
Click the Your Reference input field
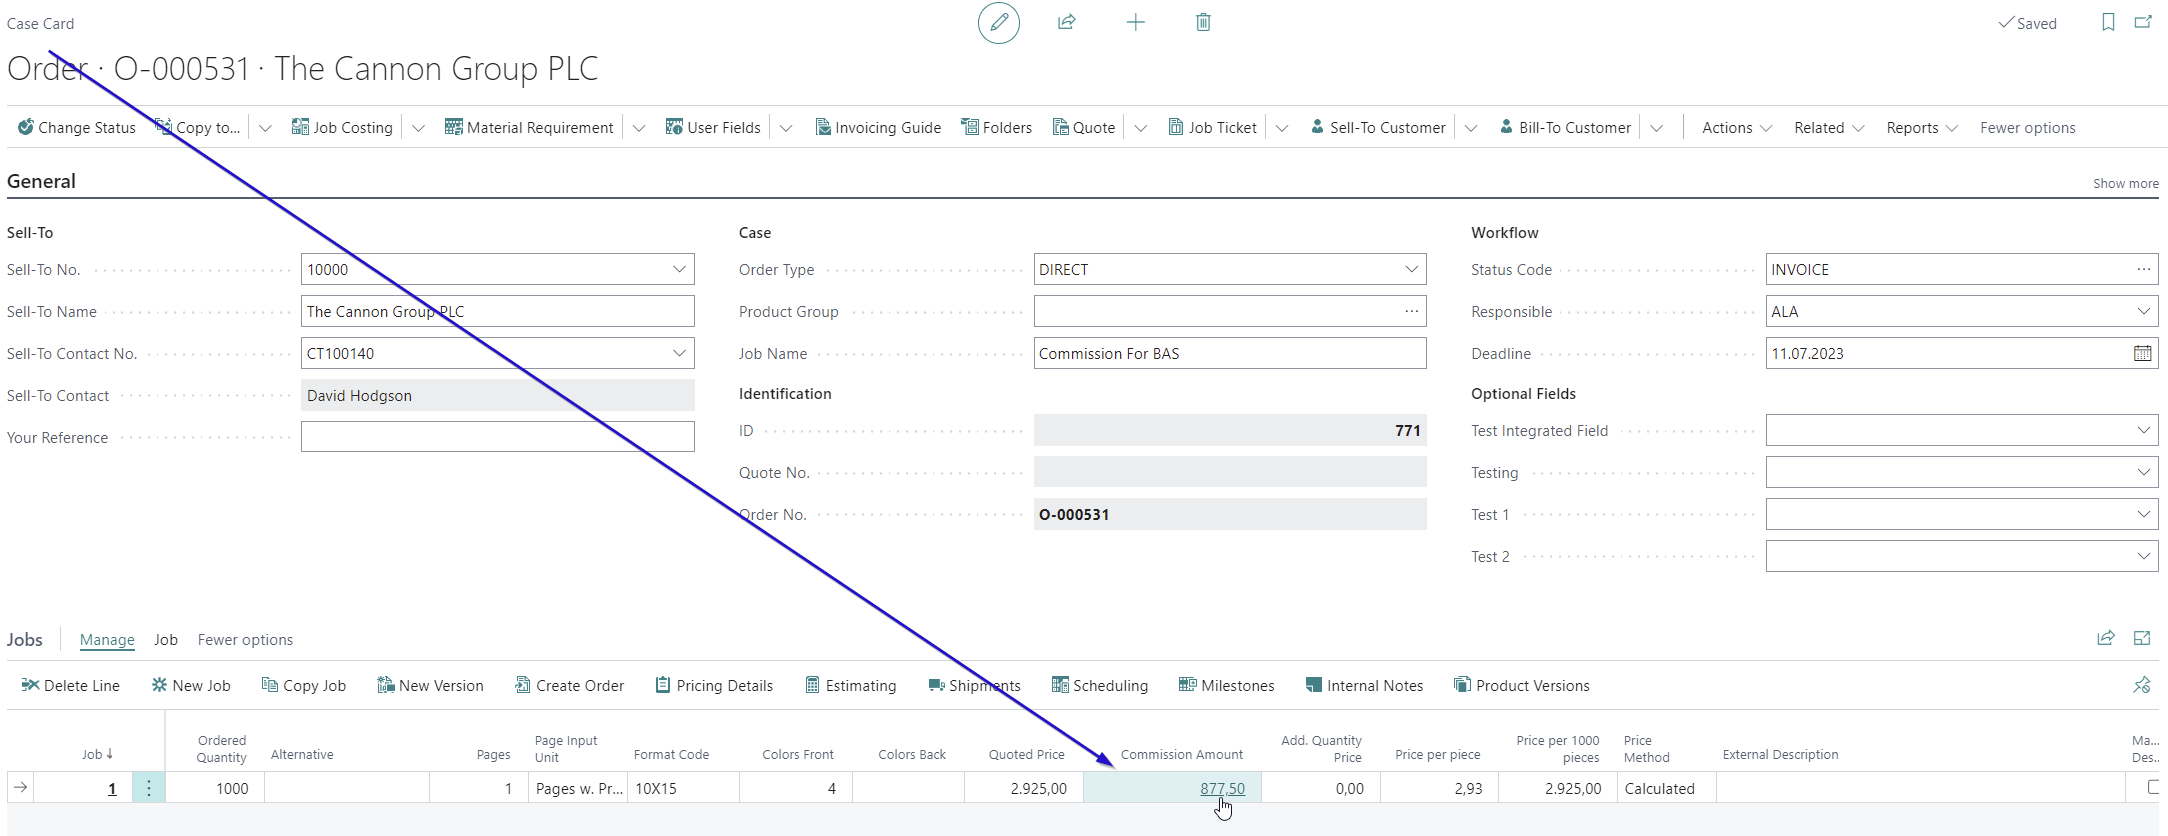(498, 437)
